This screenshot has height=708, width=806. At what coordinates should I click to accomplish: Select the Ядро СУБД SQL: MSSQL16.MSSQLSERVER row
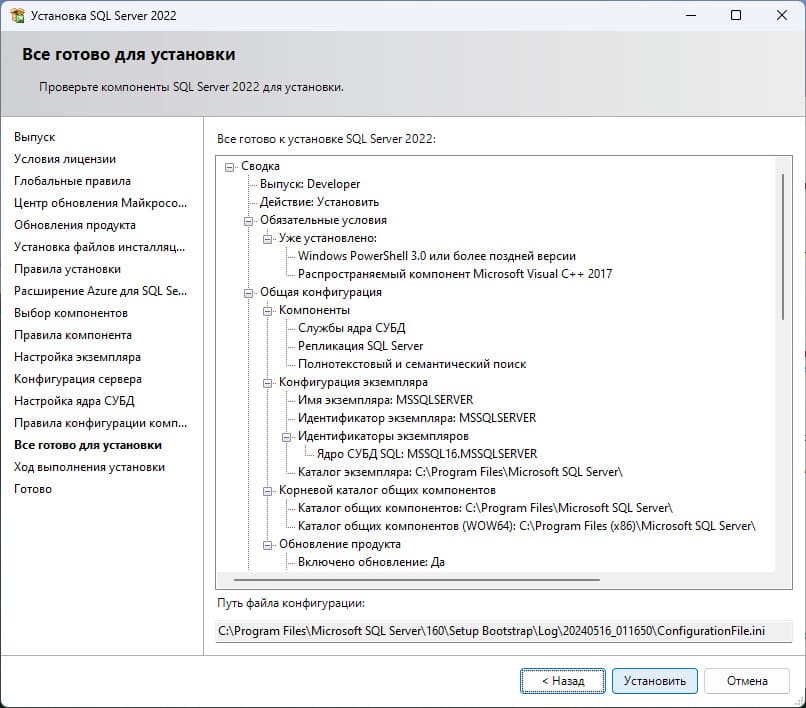coord(427,455)
